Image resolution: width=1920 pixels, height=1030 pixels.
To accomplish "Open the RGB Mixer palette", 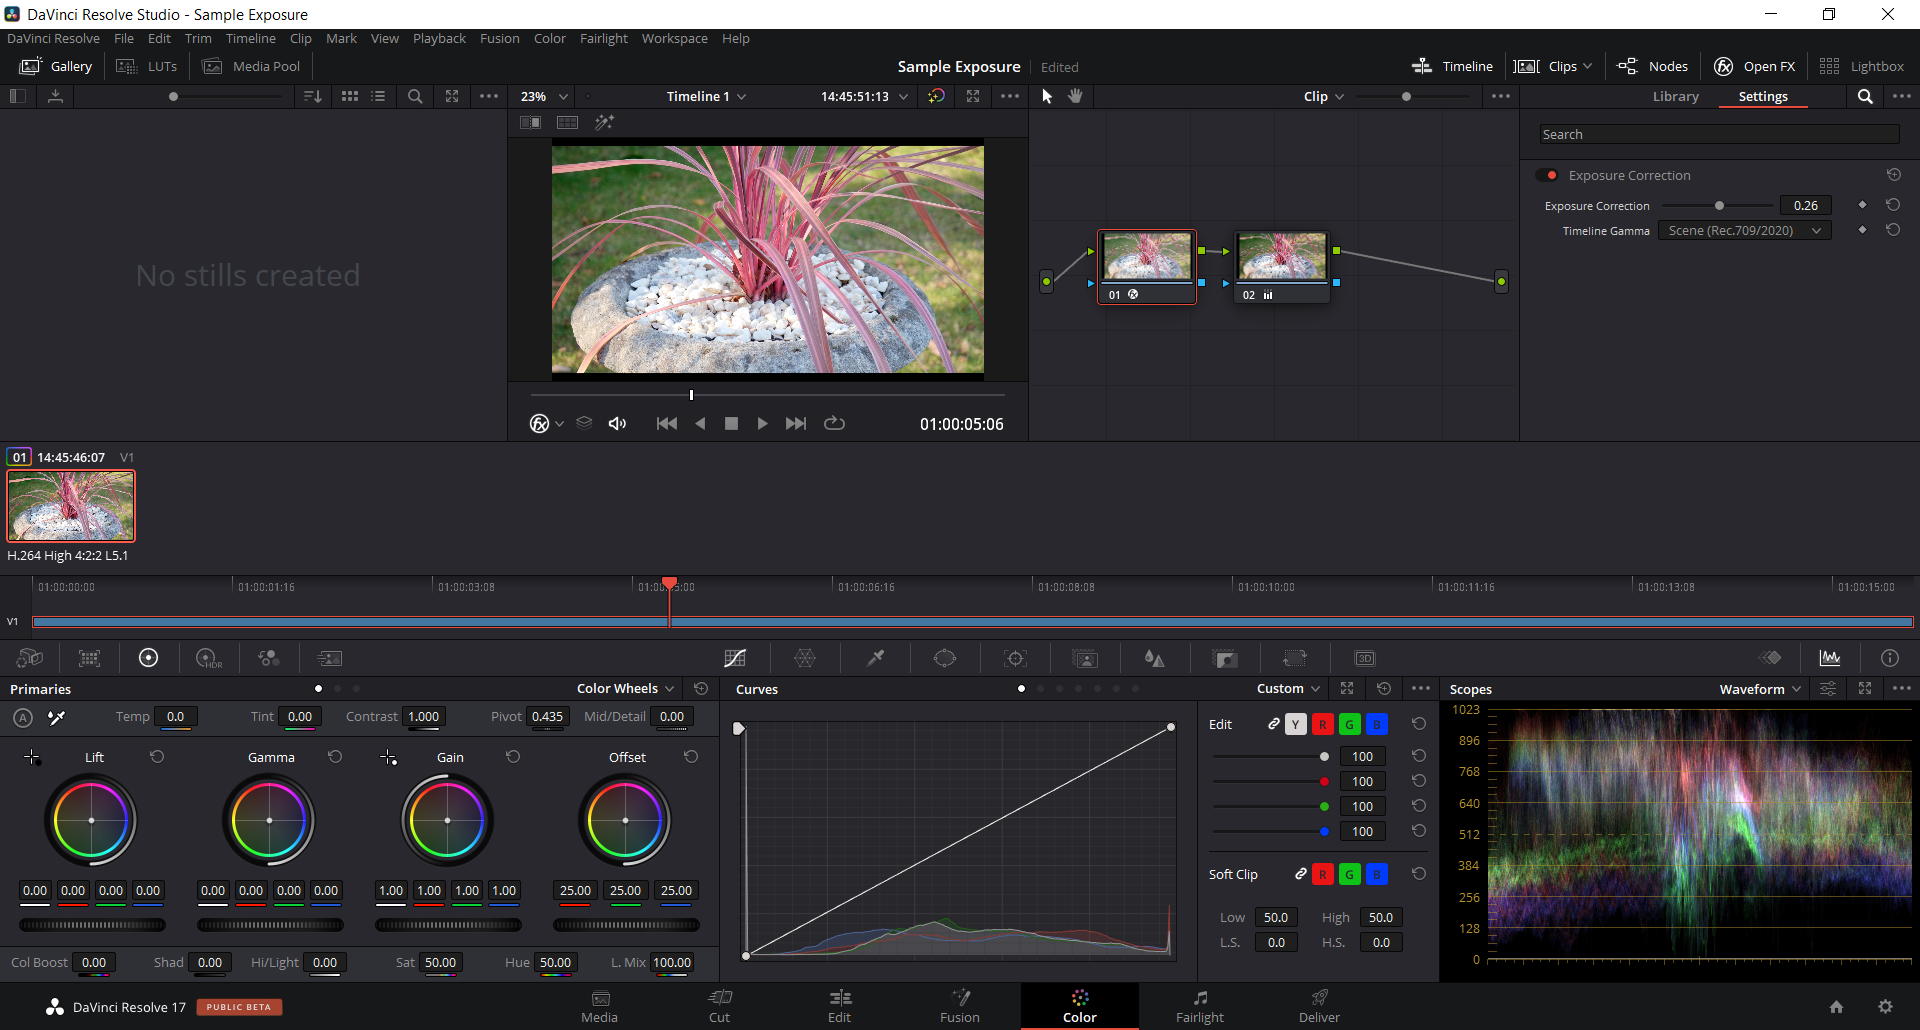I will coord(269,658).
